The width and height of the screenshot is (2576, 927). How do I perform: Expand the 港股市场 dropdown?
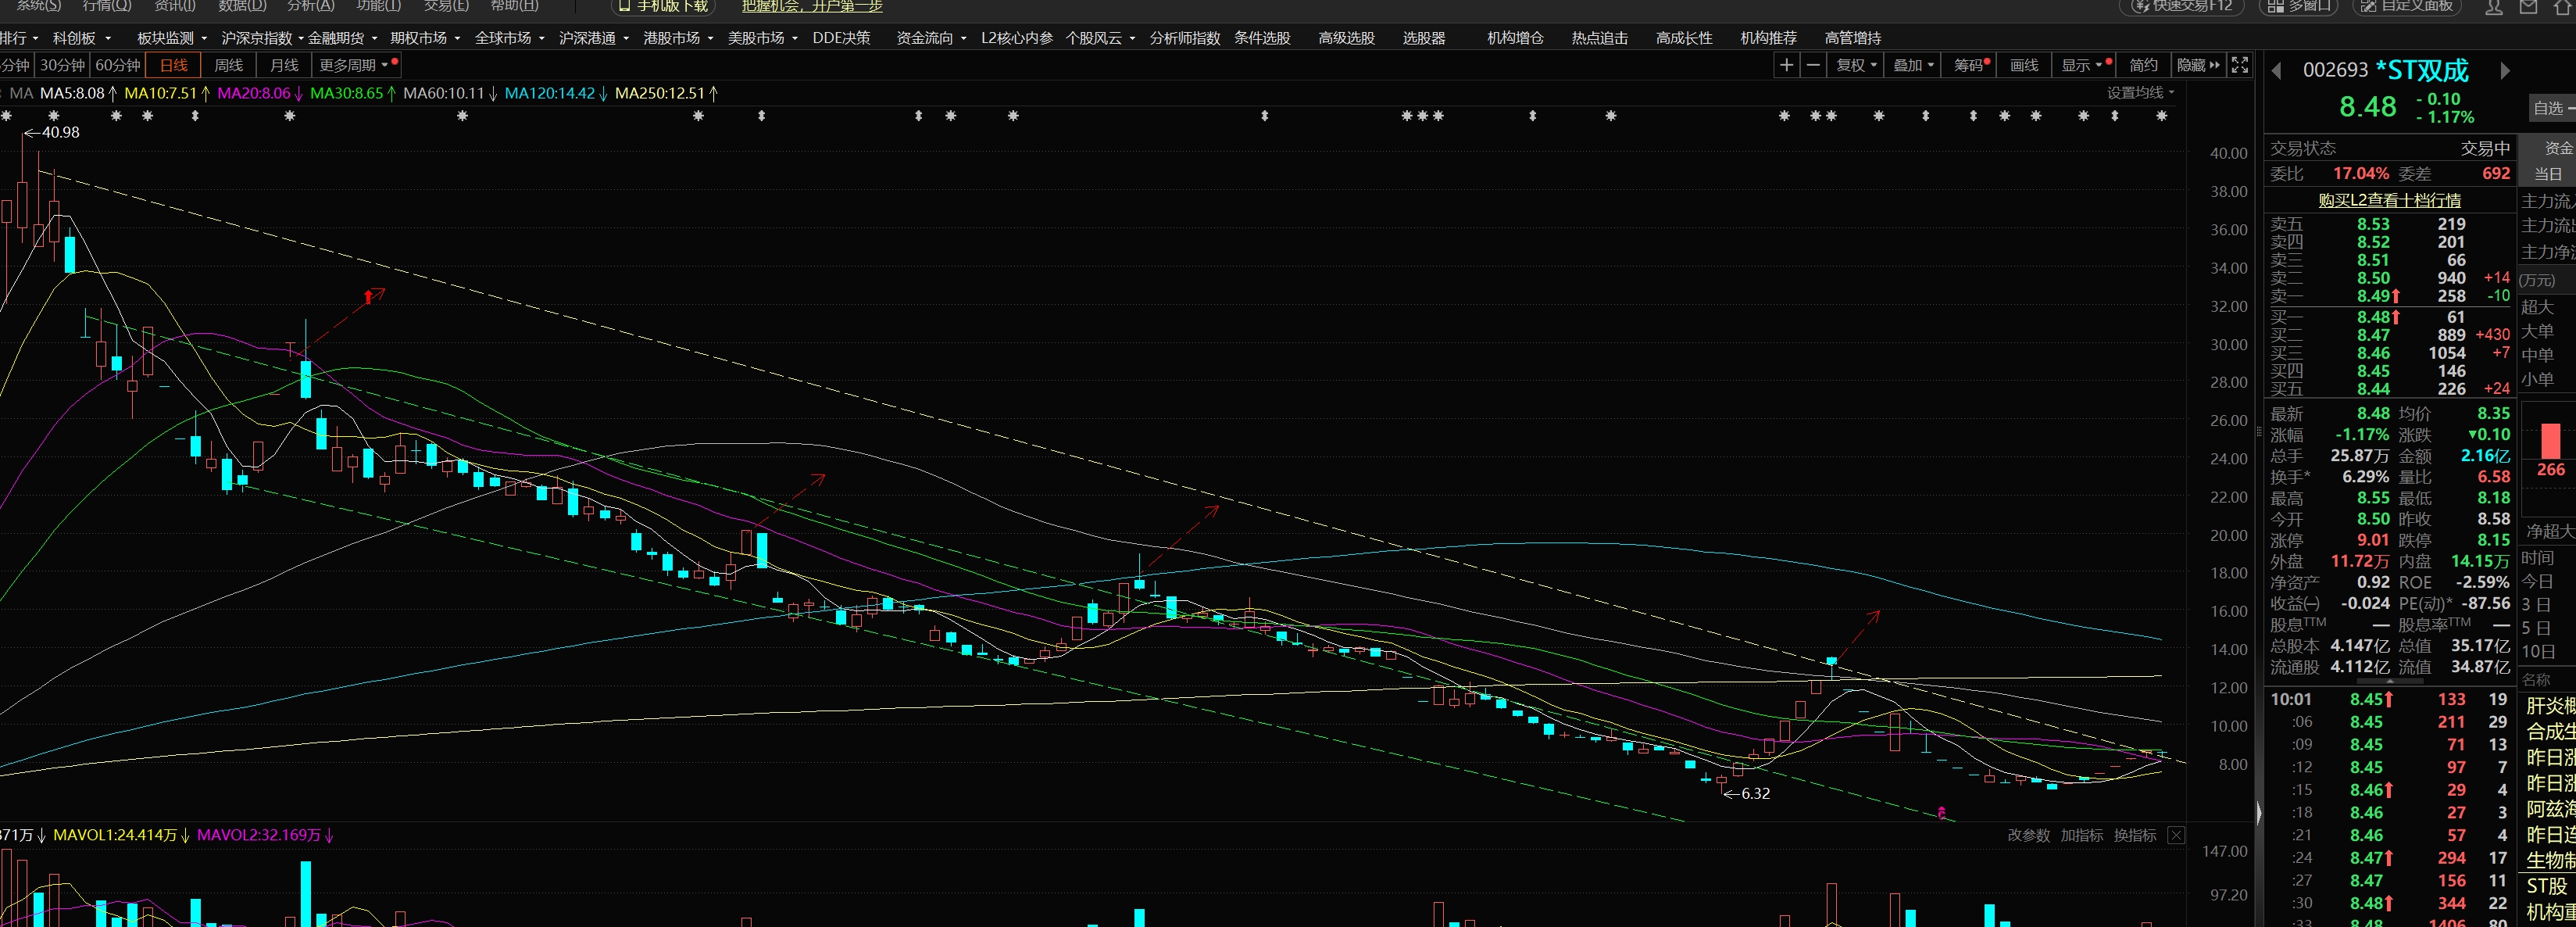pos(678,38)
